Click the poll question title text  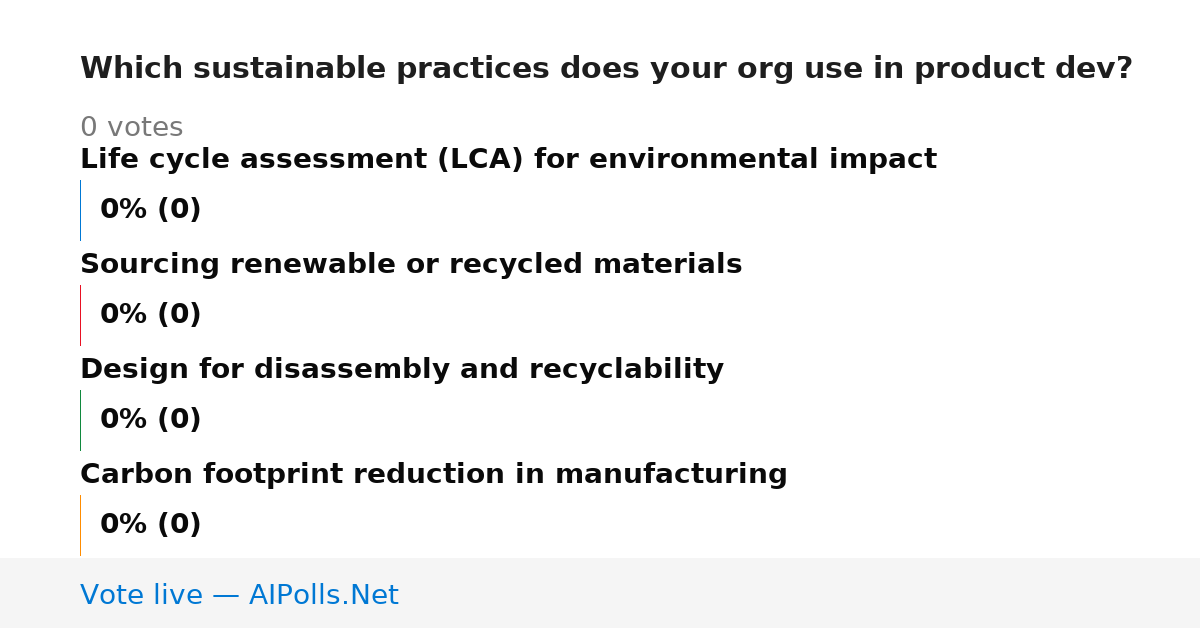click(x=606, y=69)
